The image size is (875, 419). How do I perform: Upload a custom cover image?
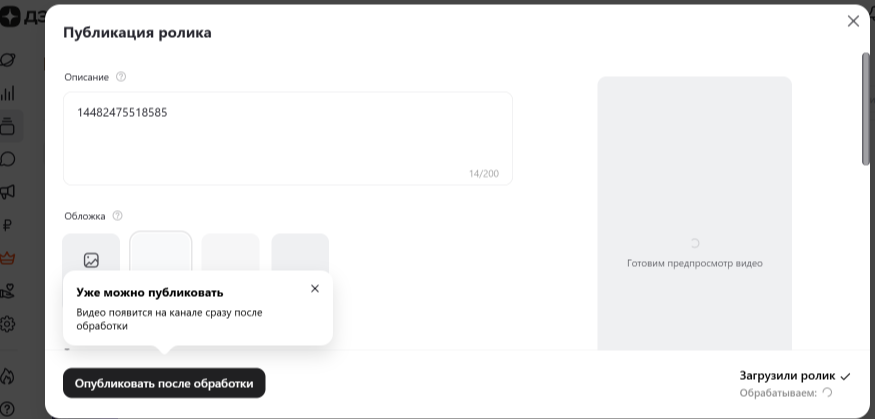point(91,259)
